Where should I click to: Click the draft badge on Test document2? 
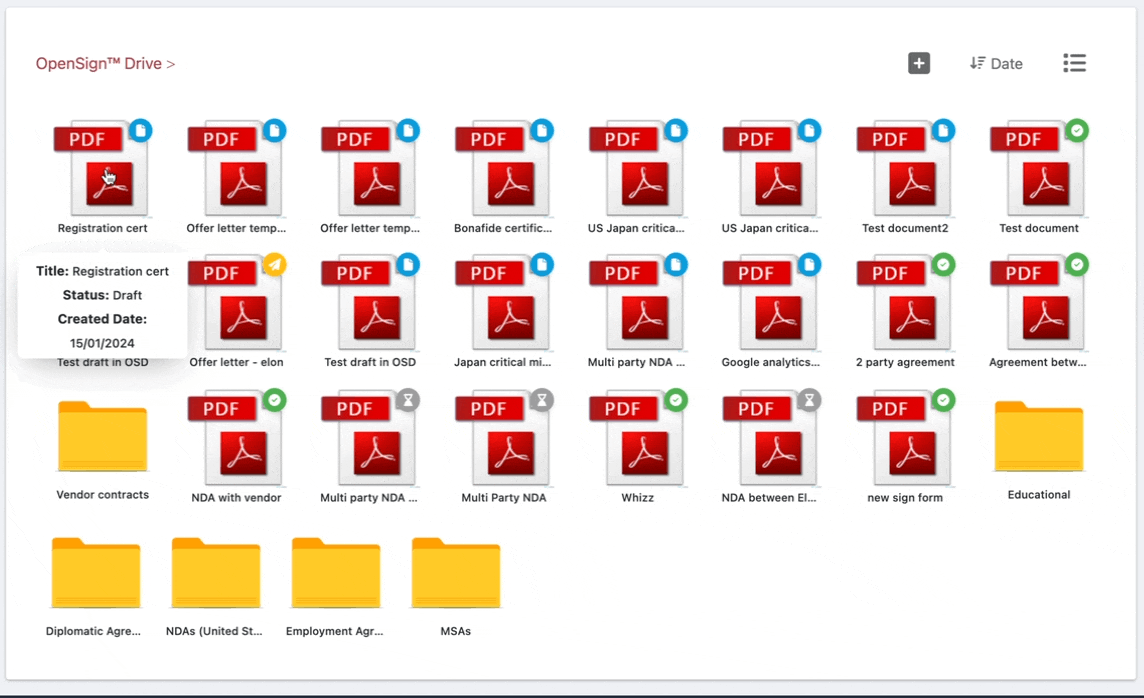click(x=943, y=131)
